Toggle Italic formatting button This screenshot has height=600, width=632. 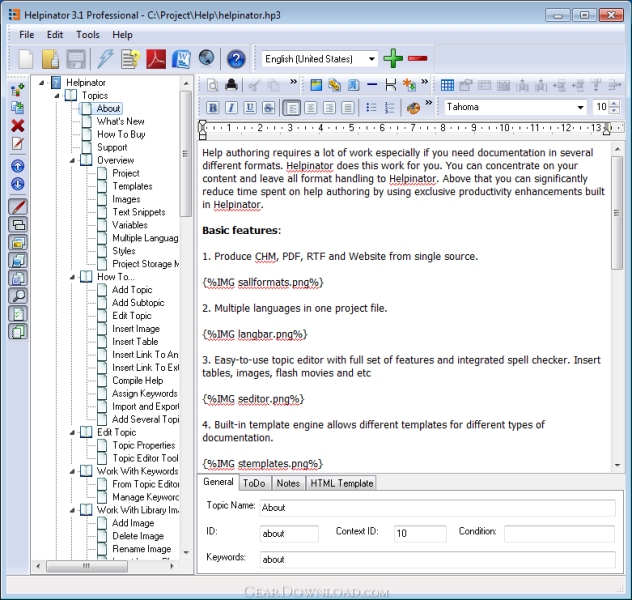(231, 108)
